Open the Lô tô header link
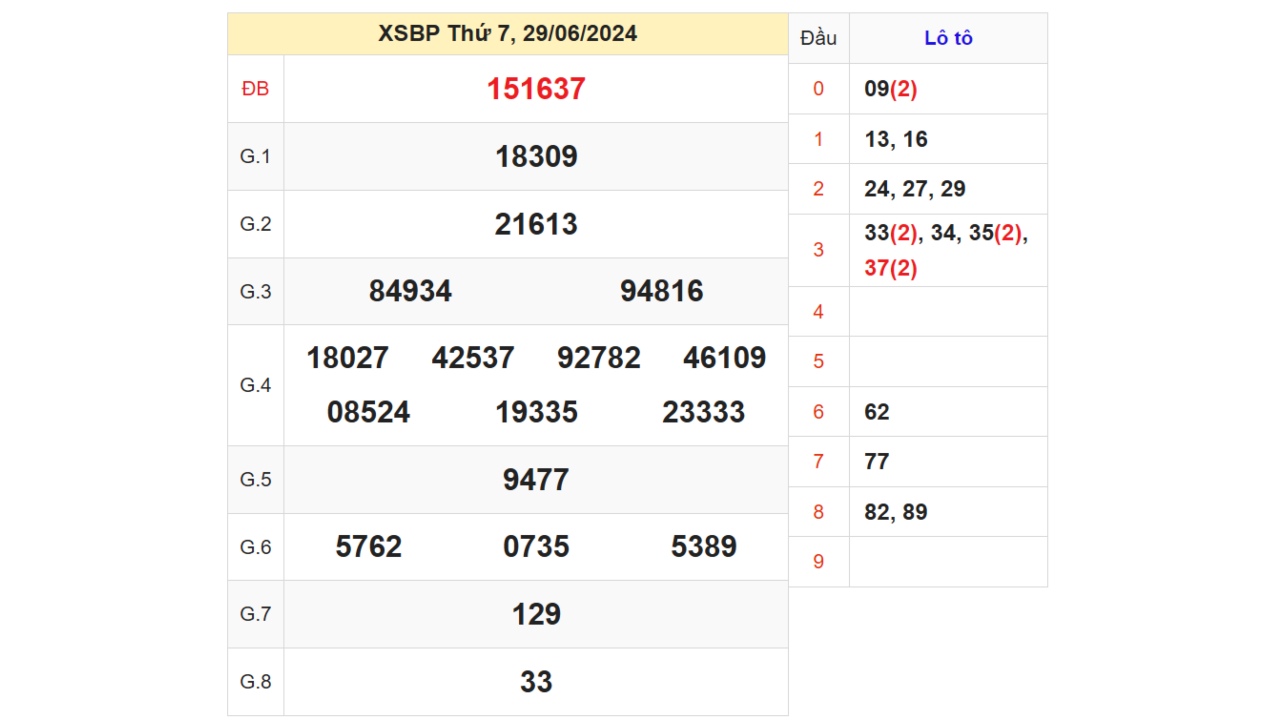The image size is (1280, 720). pos(948,38)
